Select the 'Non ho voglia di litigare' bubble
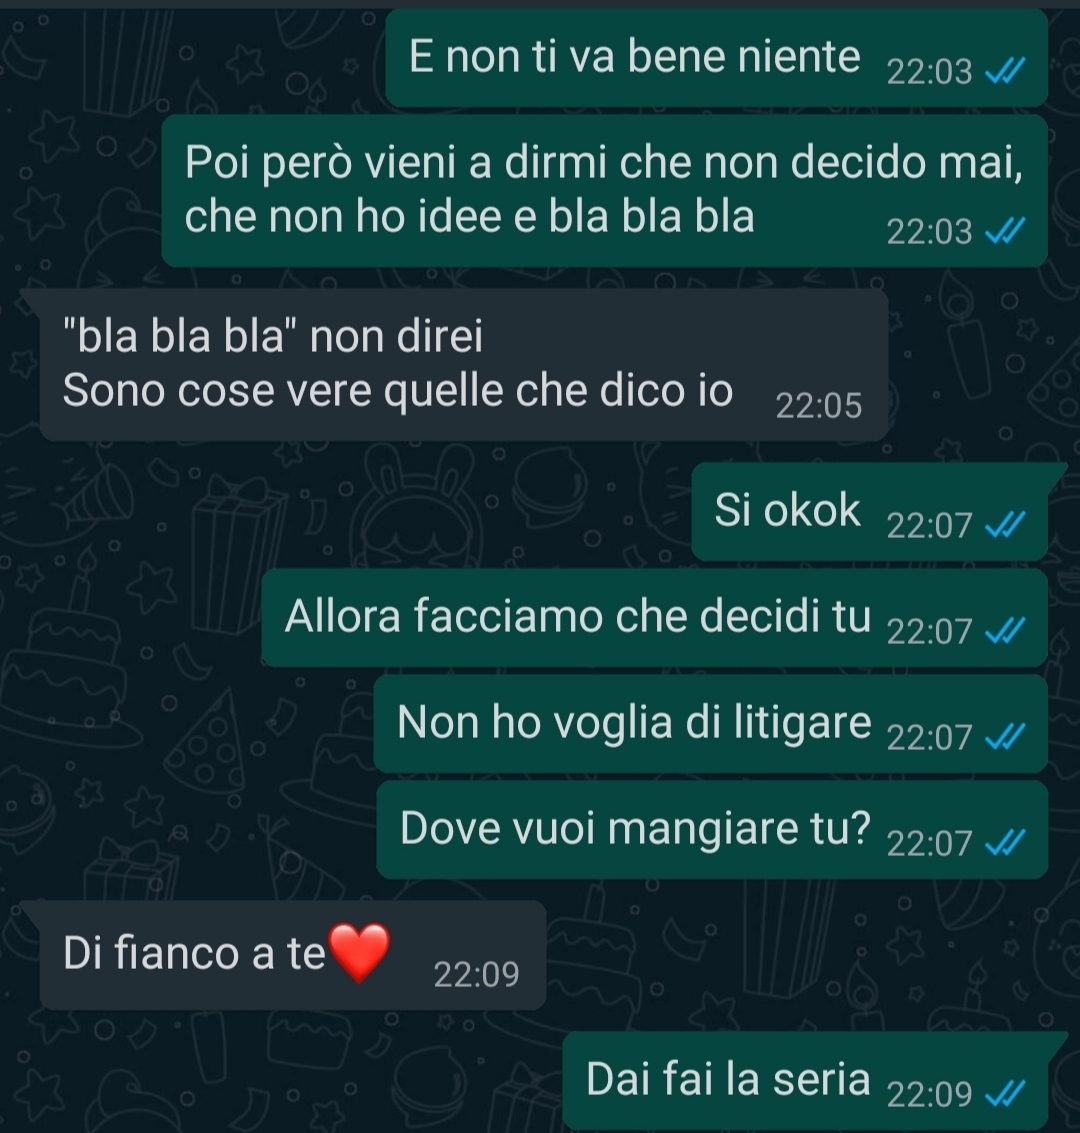Viewport: 1080px width, 1133px height. (x=711, y=724)
